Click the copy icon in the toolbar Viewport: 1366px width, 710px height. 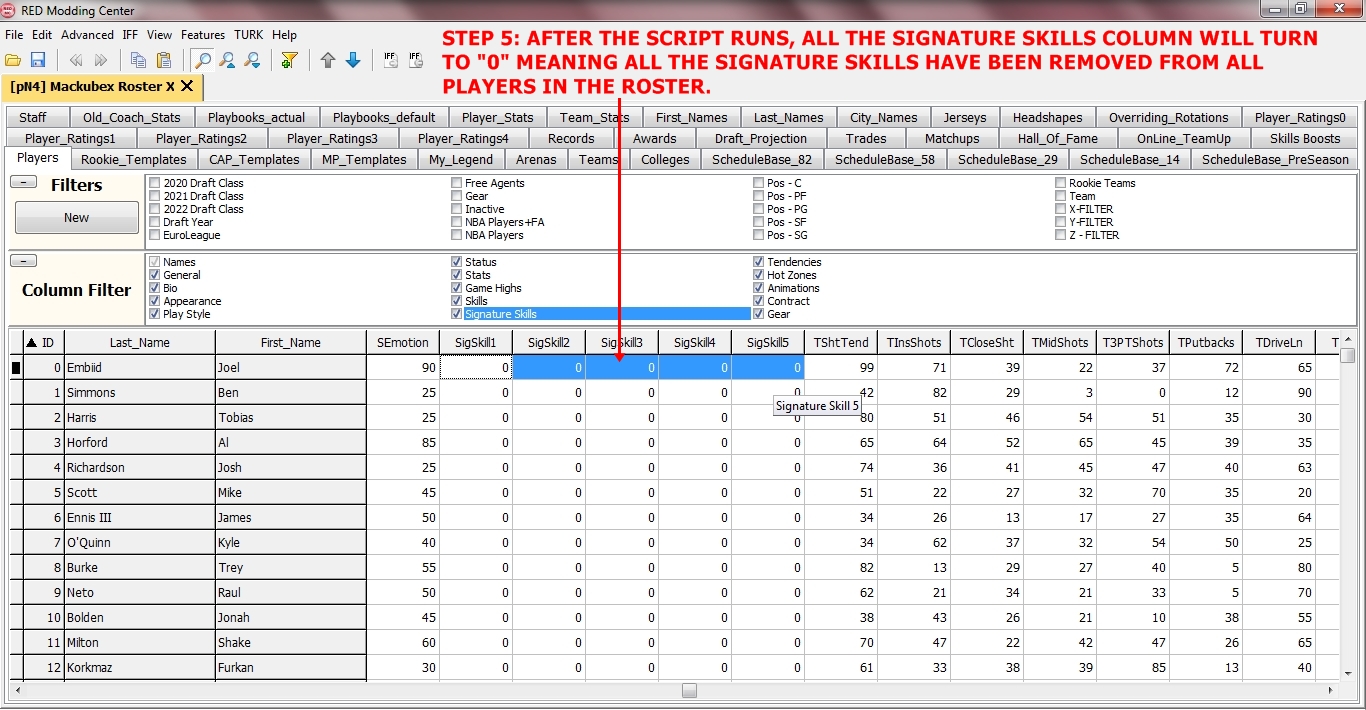(138, 61)
